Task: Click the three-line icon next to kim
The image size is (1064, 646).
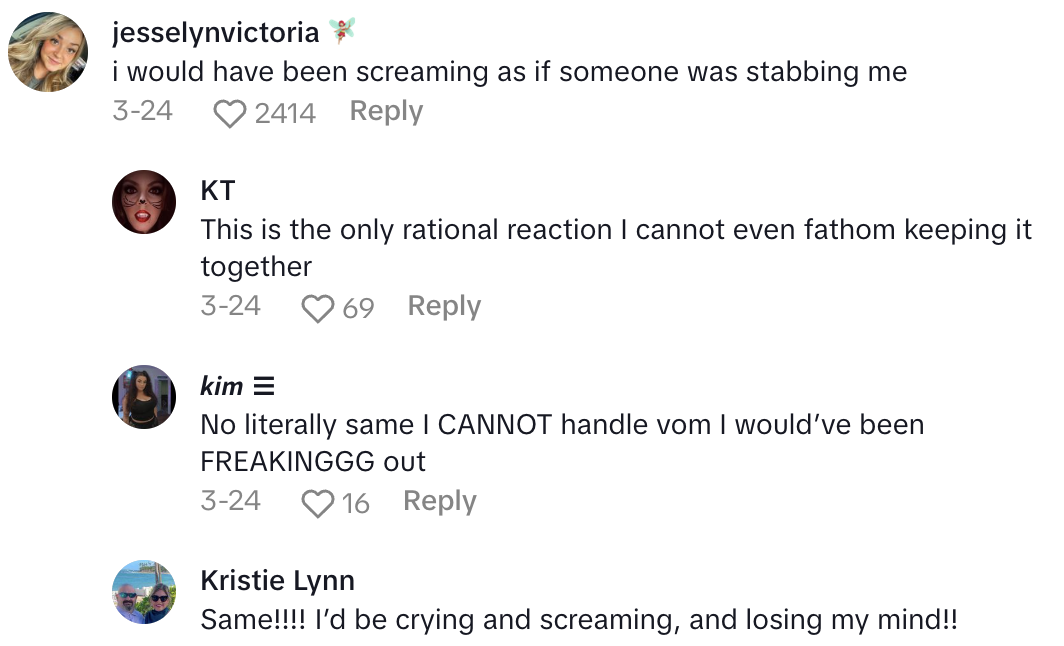Action: tap(264, 386)
